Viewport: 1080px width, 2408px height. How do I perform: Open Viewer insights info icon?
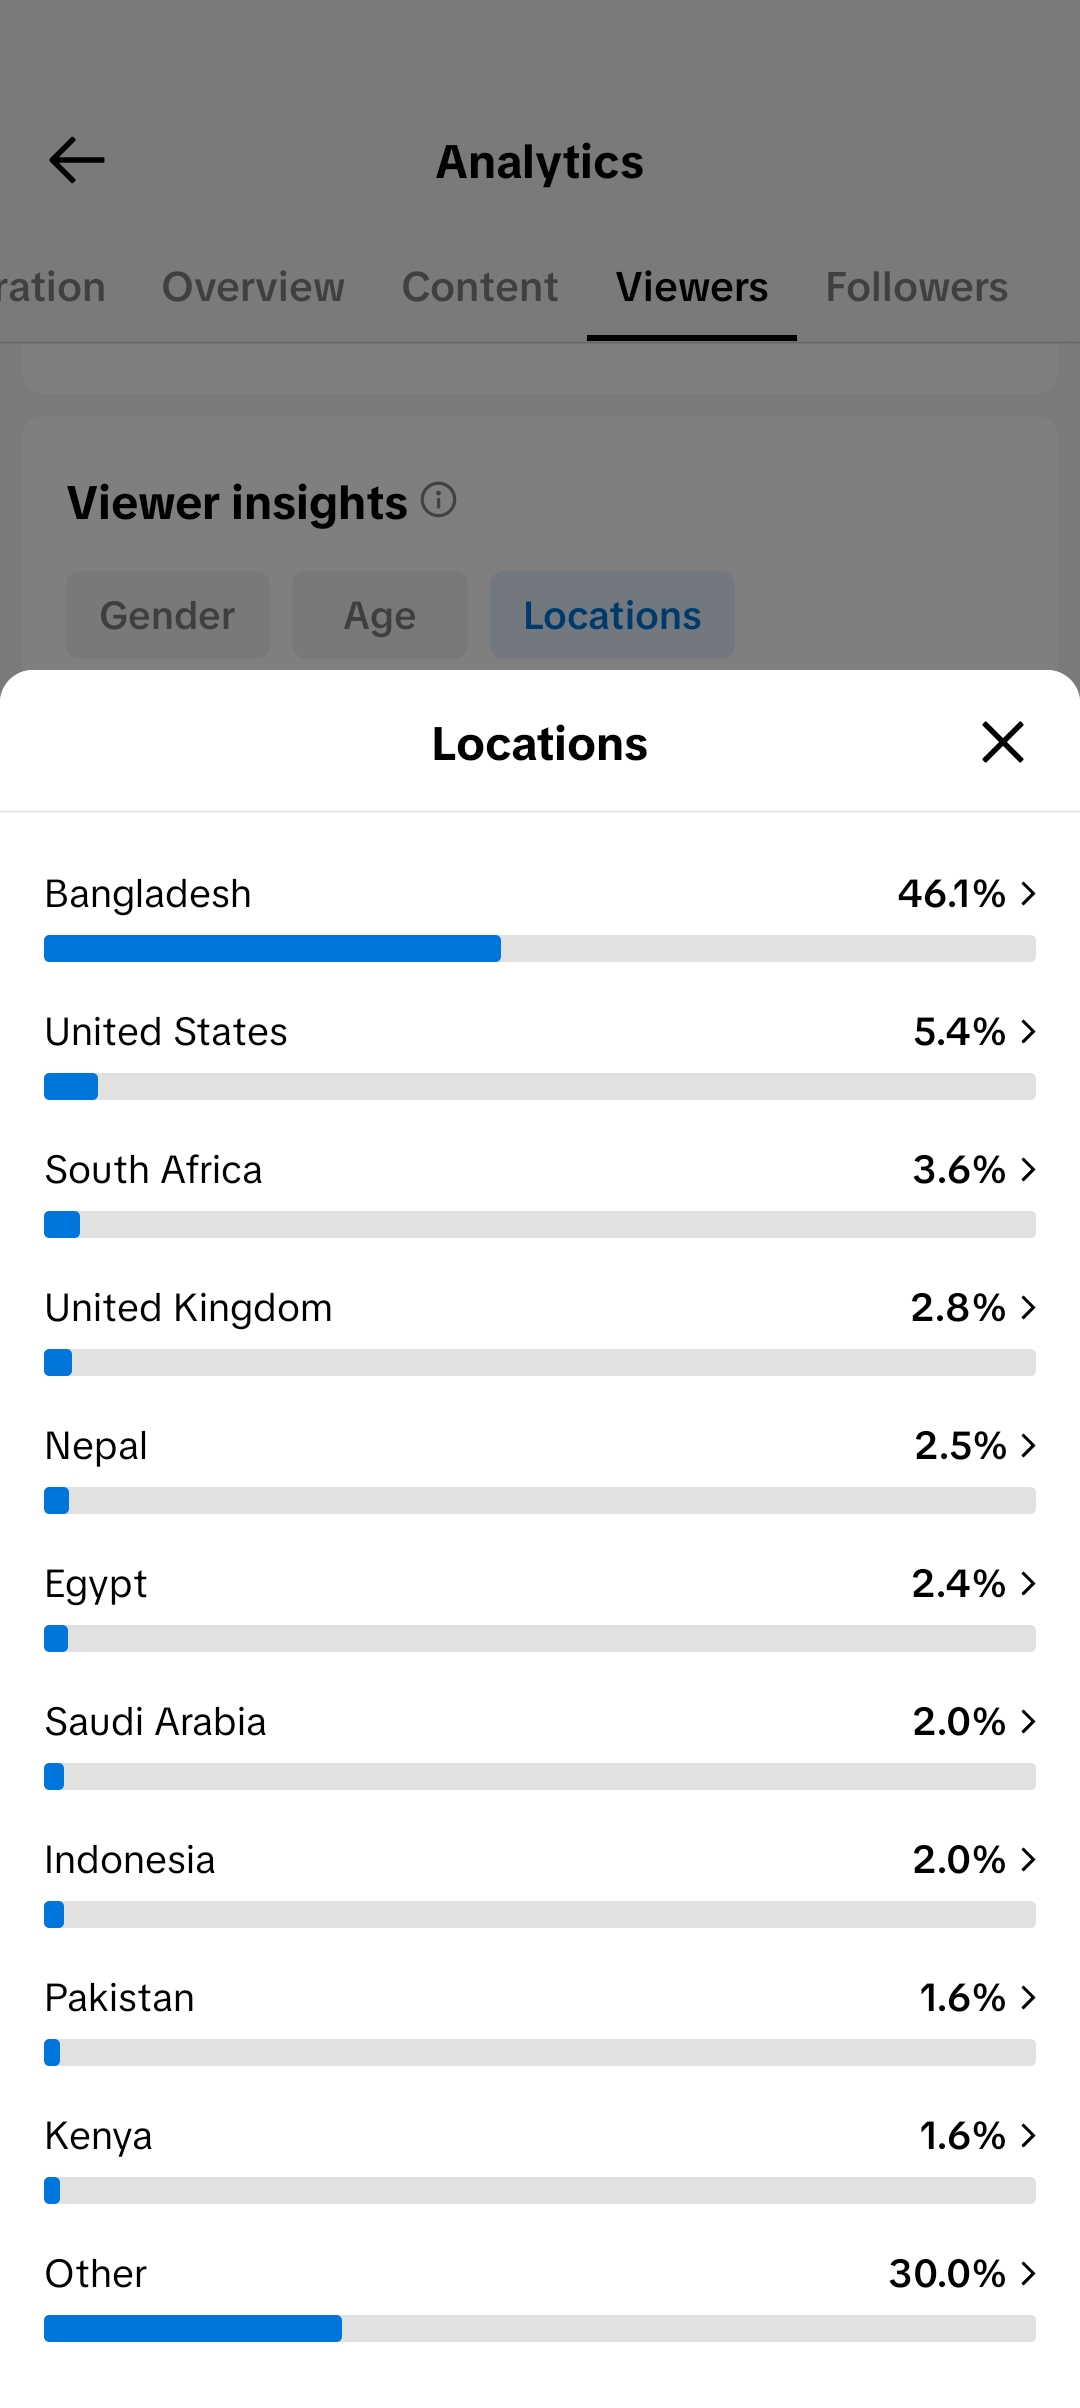pos(438,499)
